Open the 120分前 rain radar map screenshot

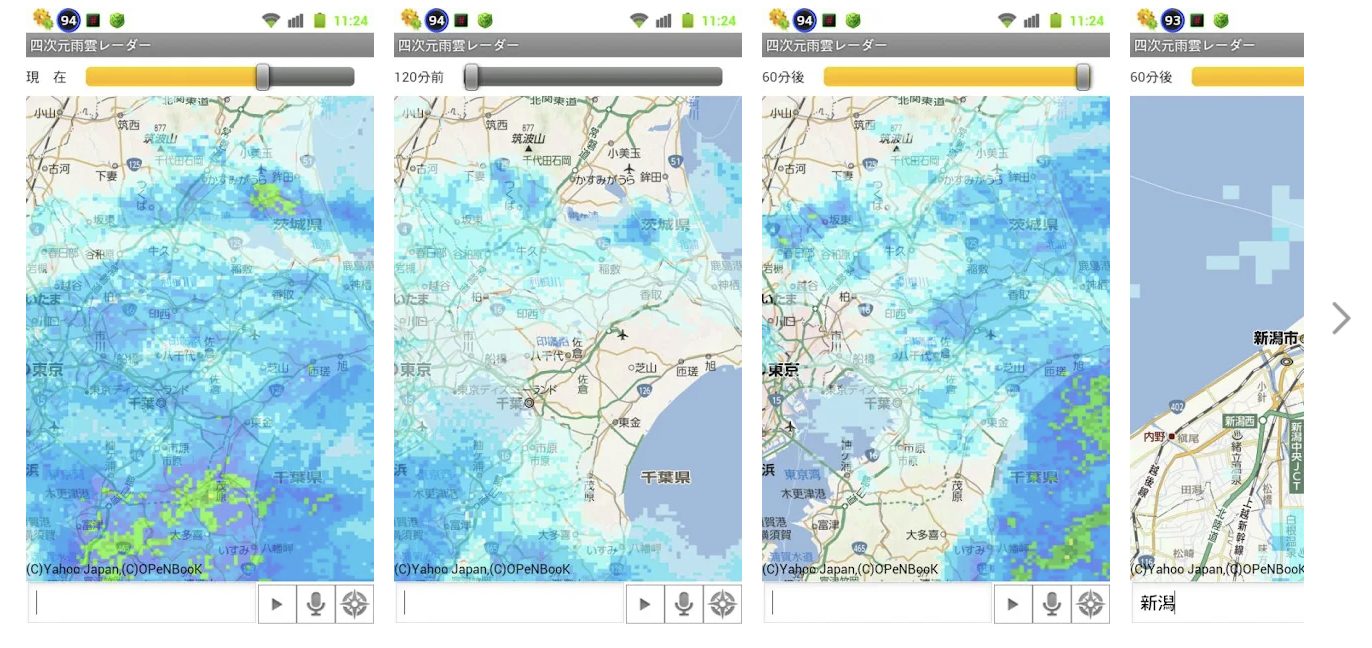tap(568, 338)
